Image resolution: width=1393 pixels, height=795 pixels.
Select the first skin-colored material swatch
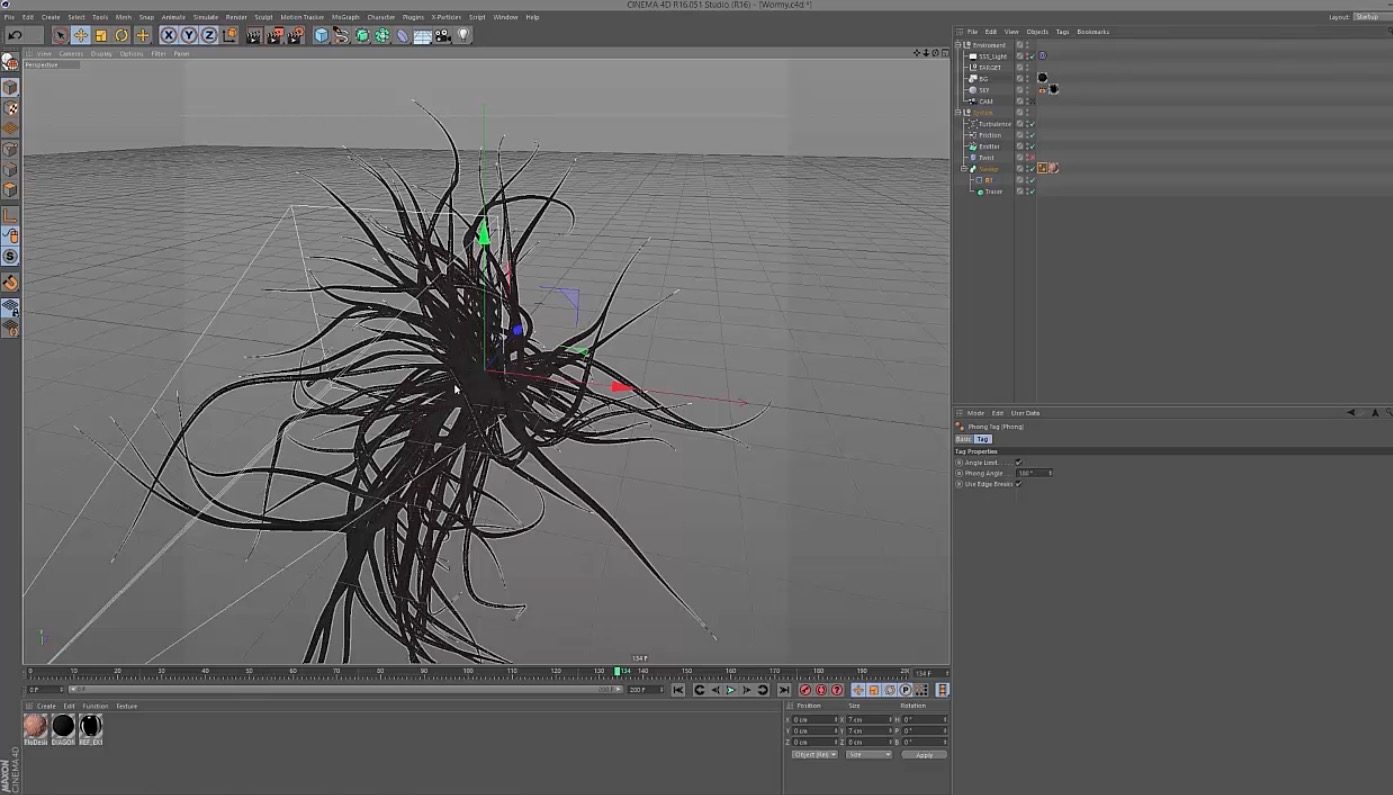click(36, 726)
